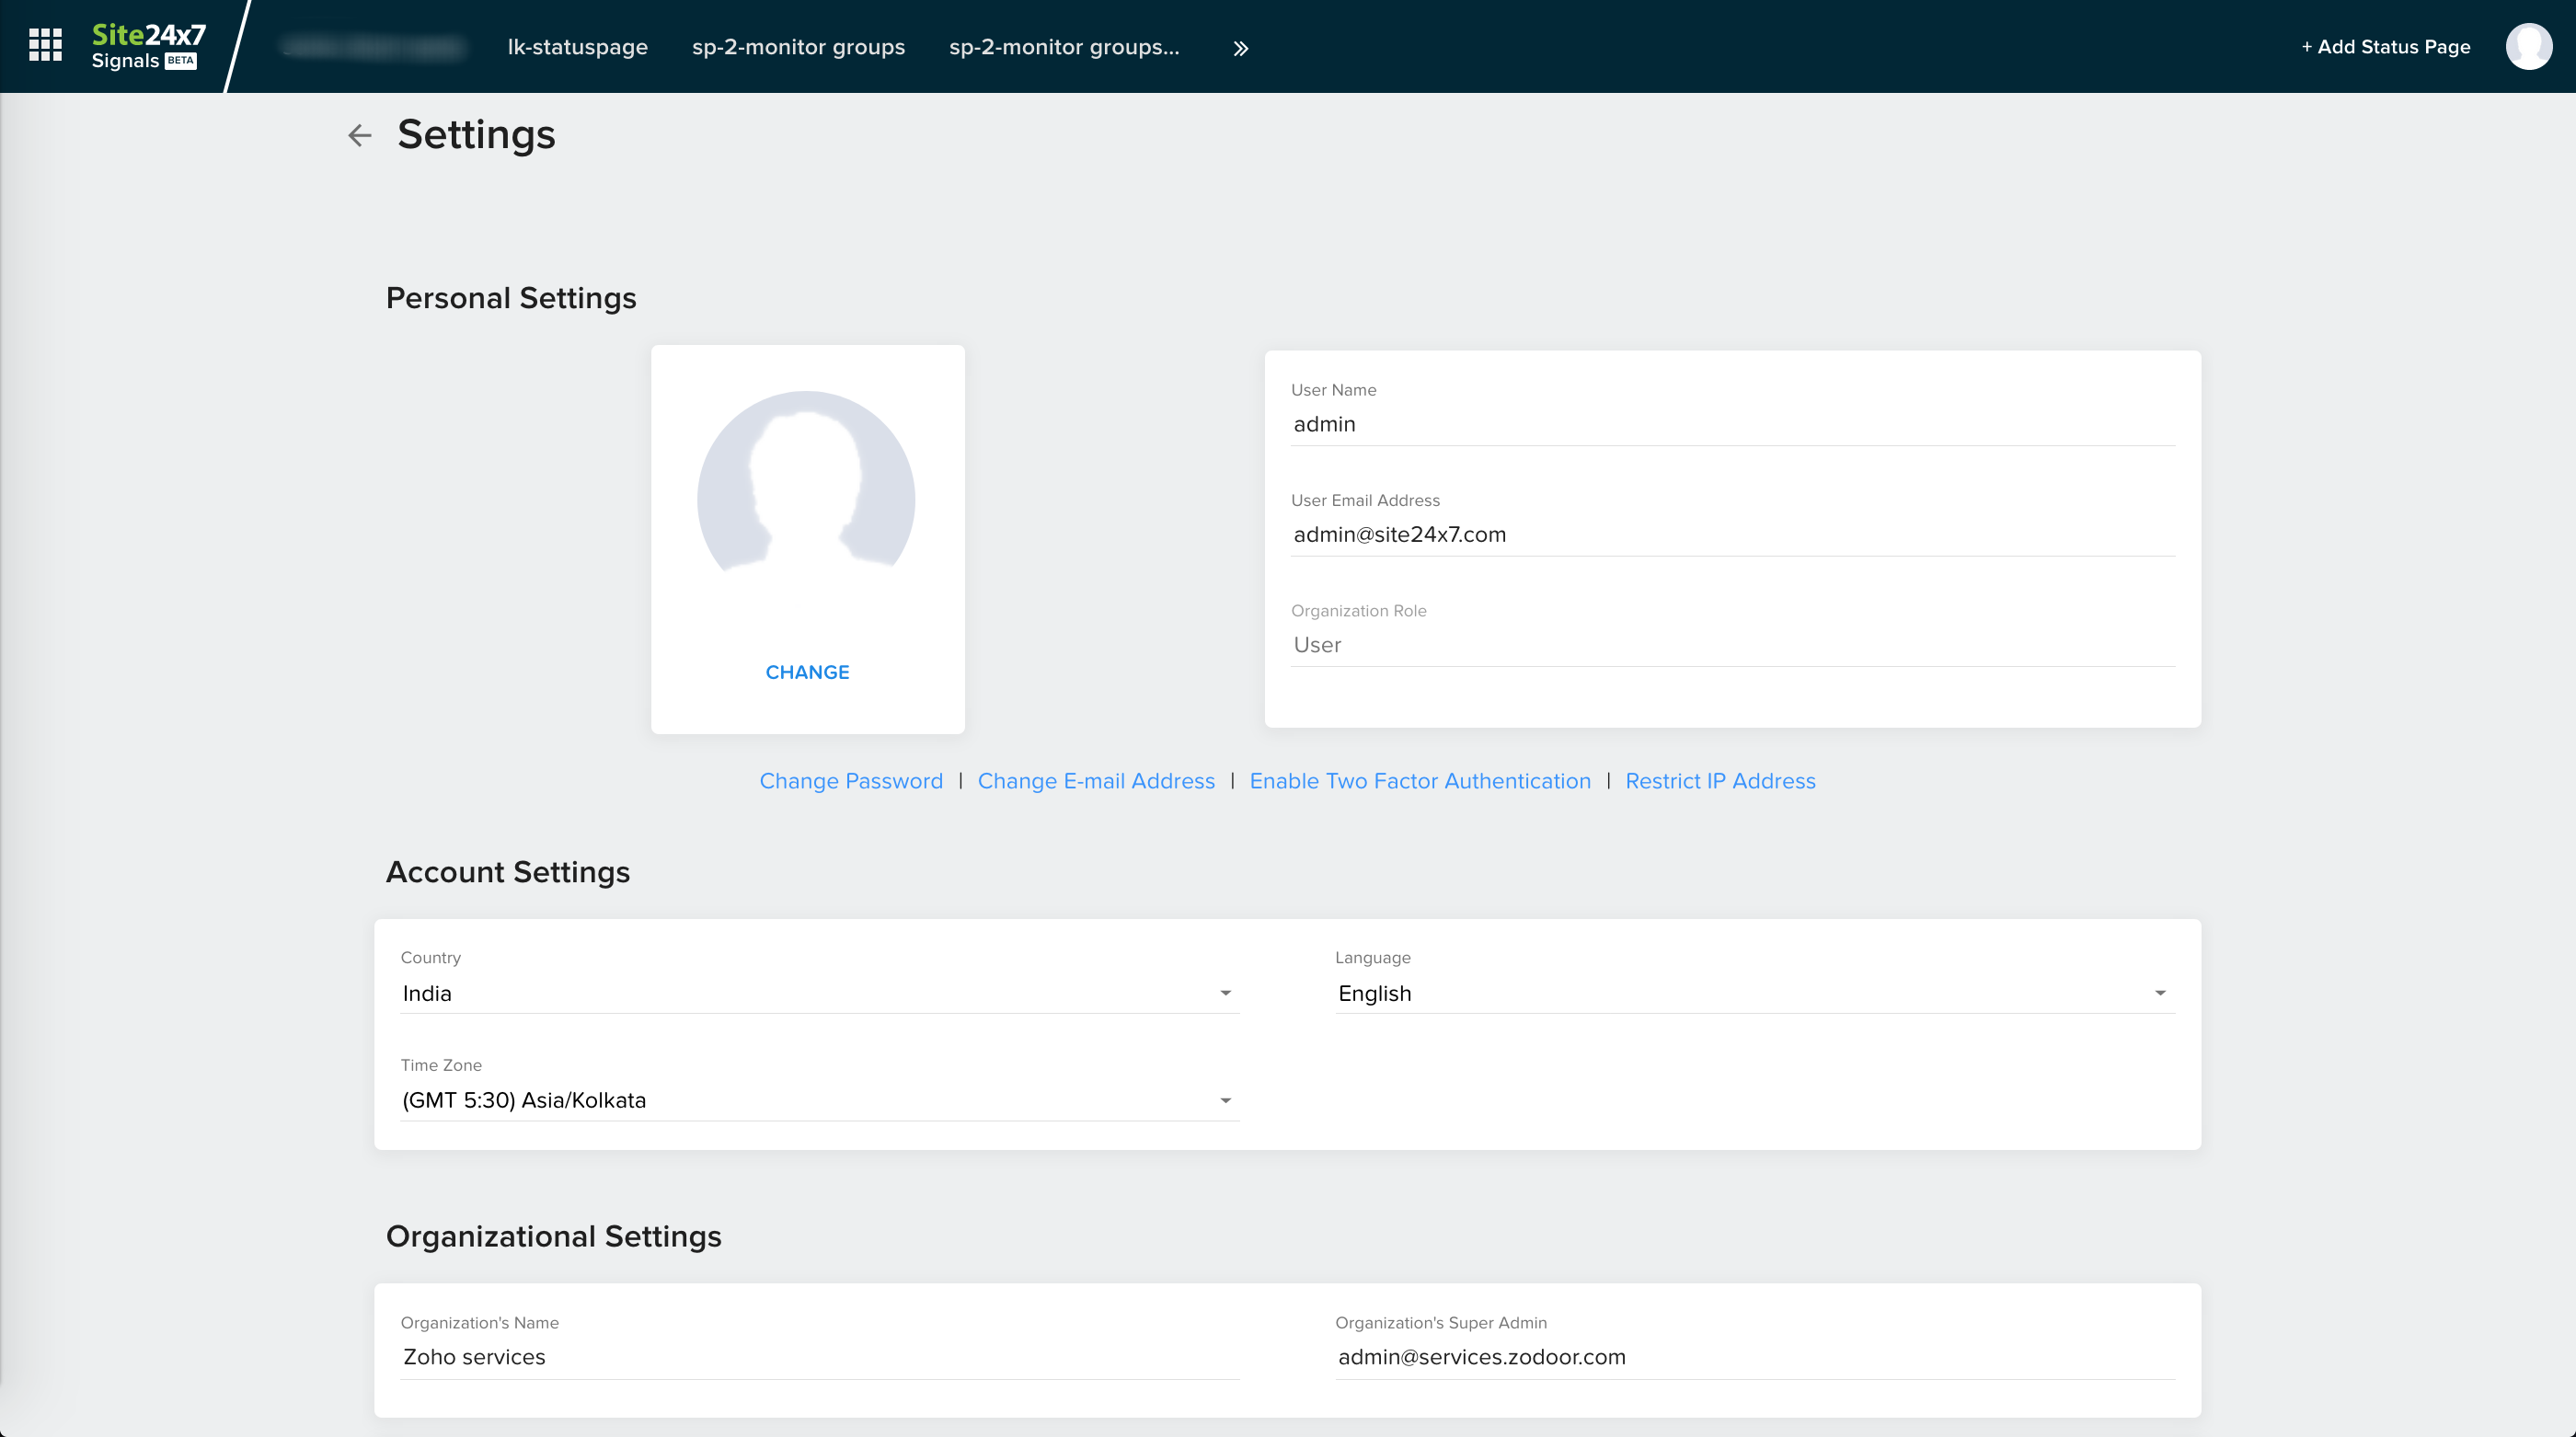The image size is (2576, 1437).
Task: Enable Two Factor Authentication link
Action: pyautogui.click(x=1419, y=781)
